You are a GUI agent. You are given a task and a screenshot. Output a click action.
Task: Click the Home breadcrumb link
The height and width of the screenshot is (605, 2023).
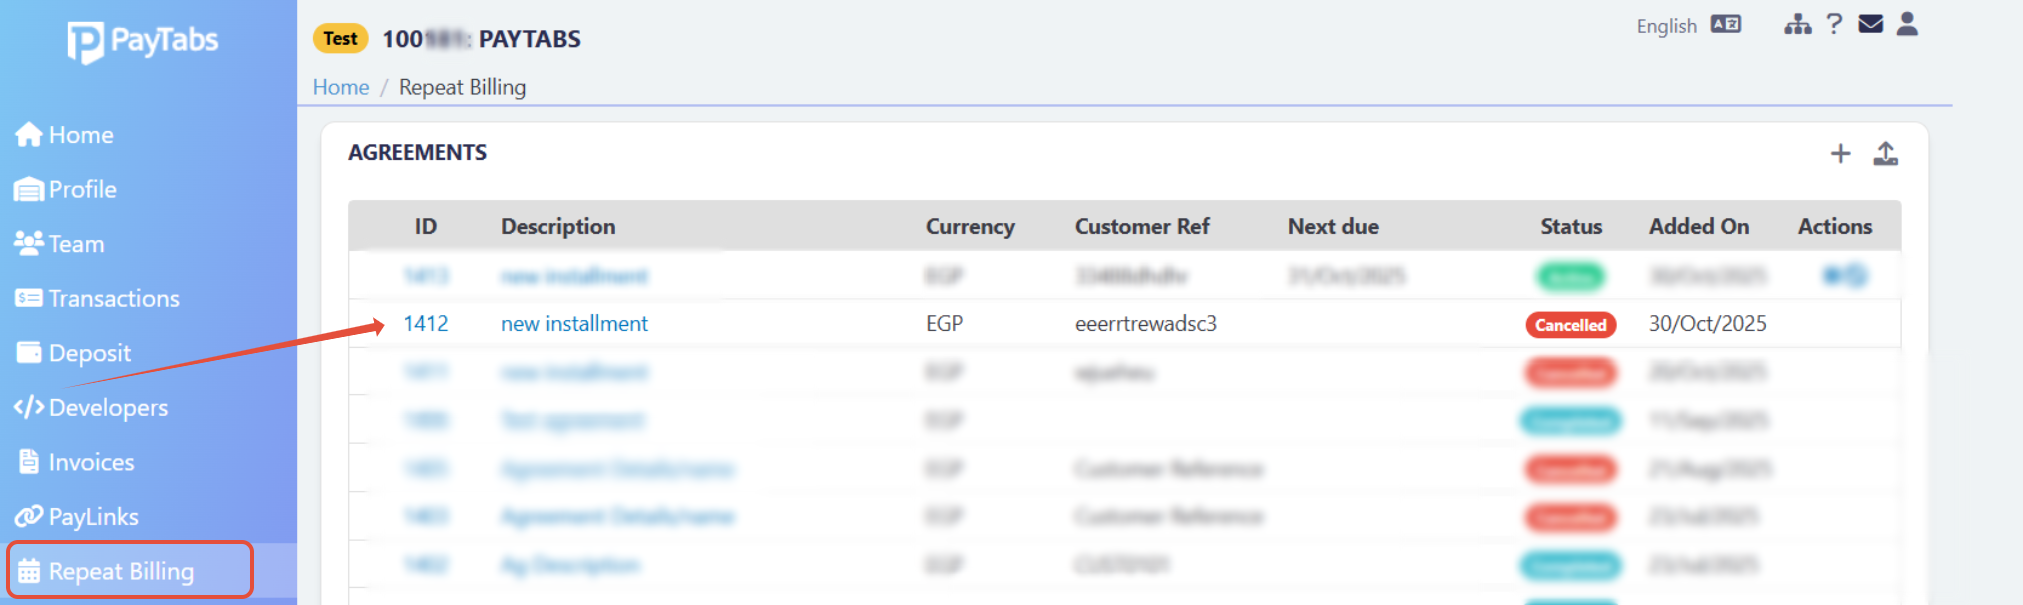pyautogui.click(x=341, y=88)
